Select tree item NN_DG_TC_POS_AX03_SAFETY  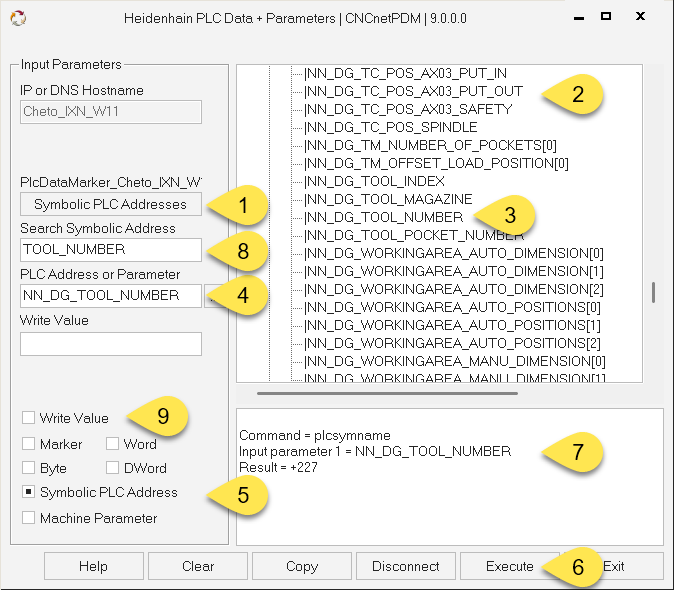tap(408, 110)
